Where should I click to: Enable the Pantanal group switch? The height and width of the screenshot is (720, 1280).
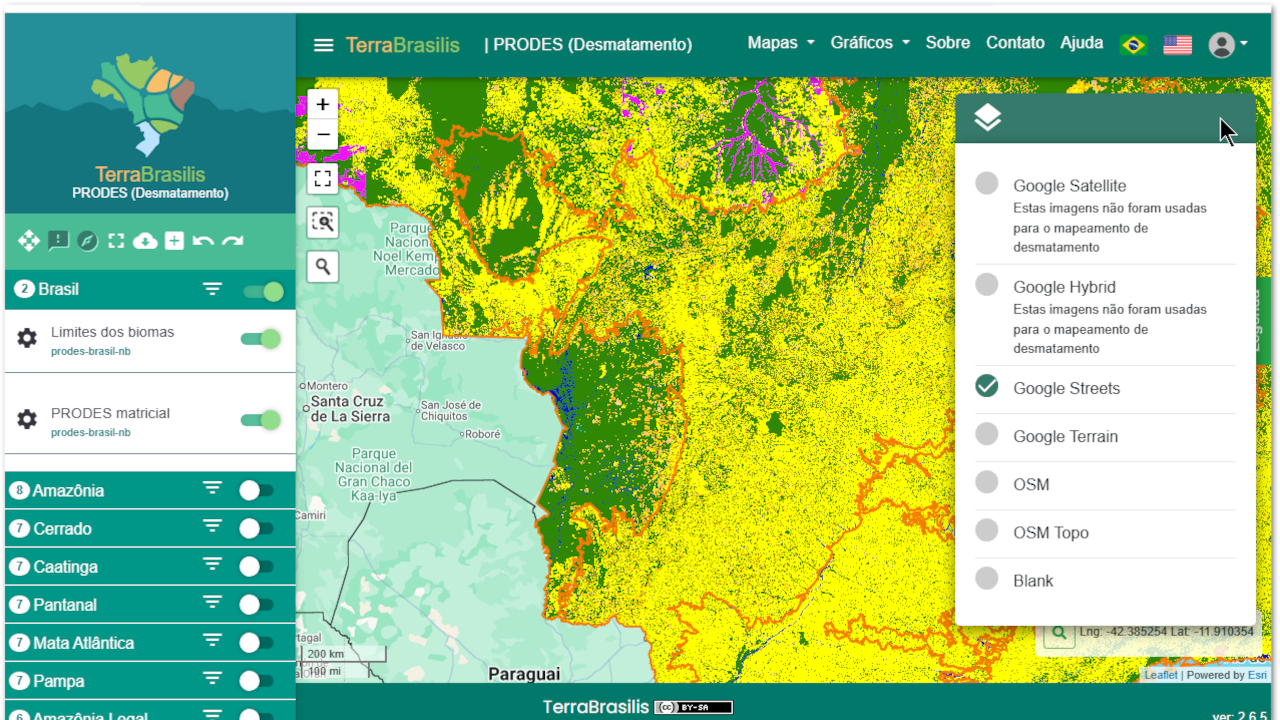[256, 604]
